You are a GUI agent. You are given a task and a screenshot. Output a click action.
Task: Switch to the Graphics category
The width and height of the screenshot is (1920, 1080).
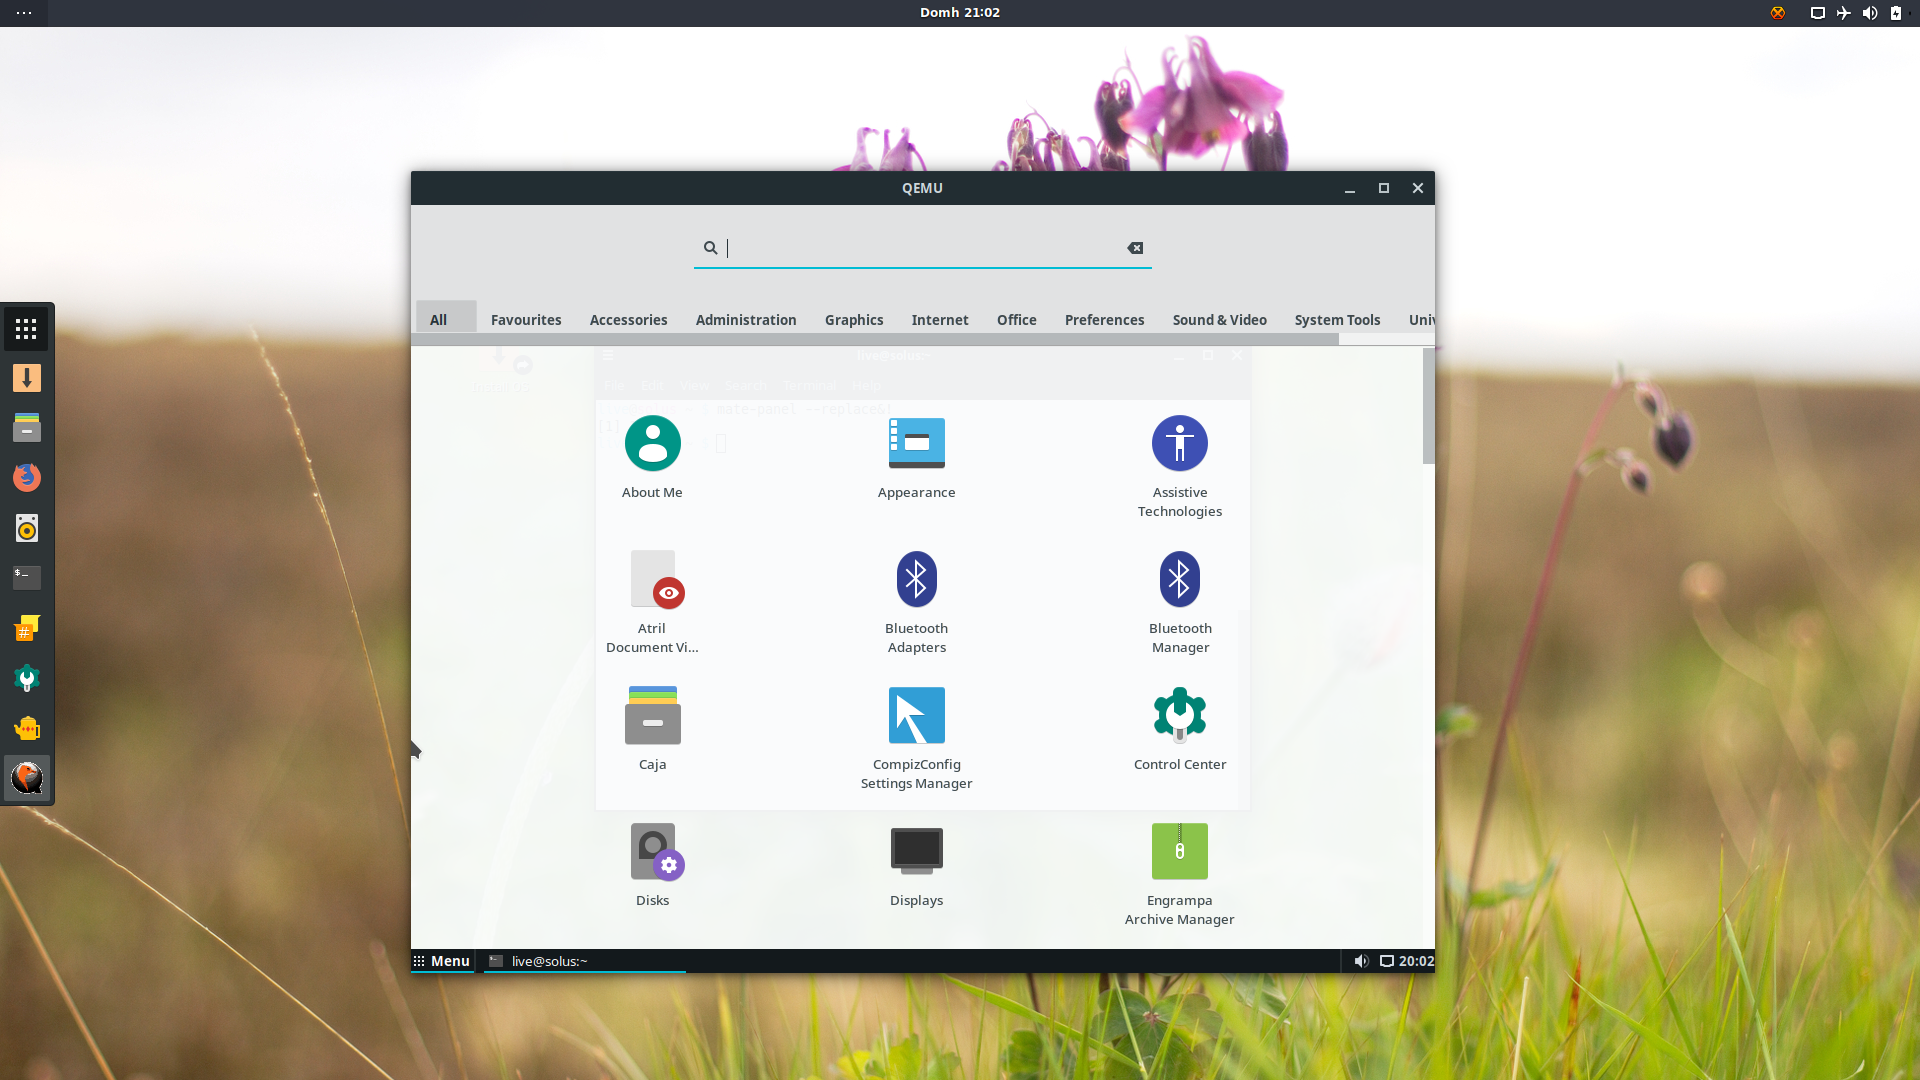[x=854, y=320]
